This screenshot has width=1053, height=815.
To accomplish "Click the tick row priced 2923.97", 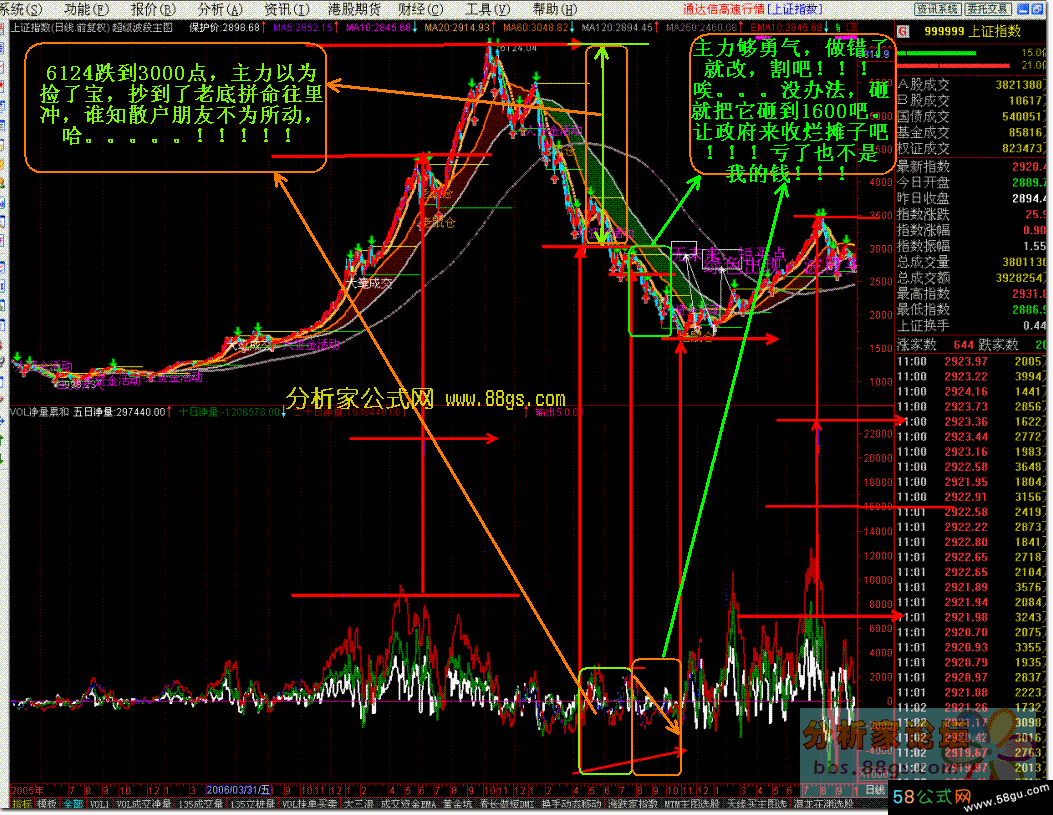I will coord(971,362).
